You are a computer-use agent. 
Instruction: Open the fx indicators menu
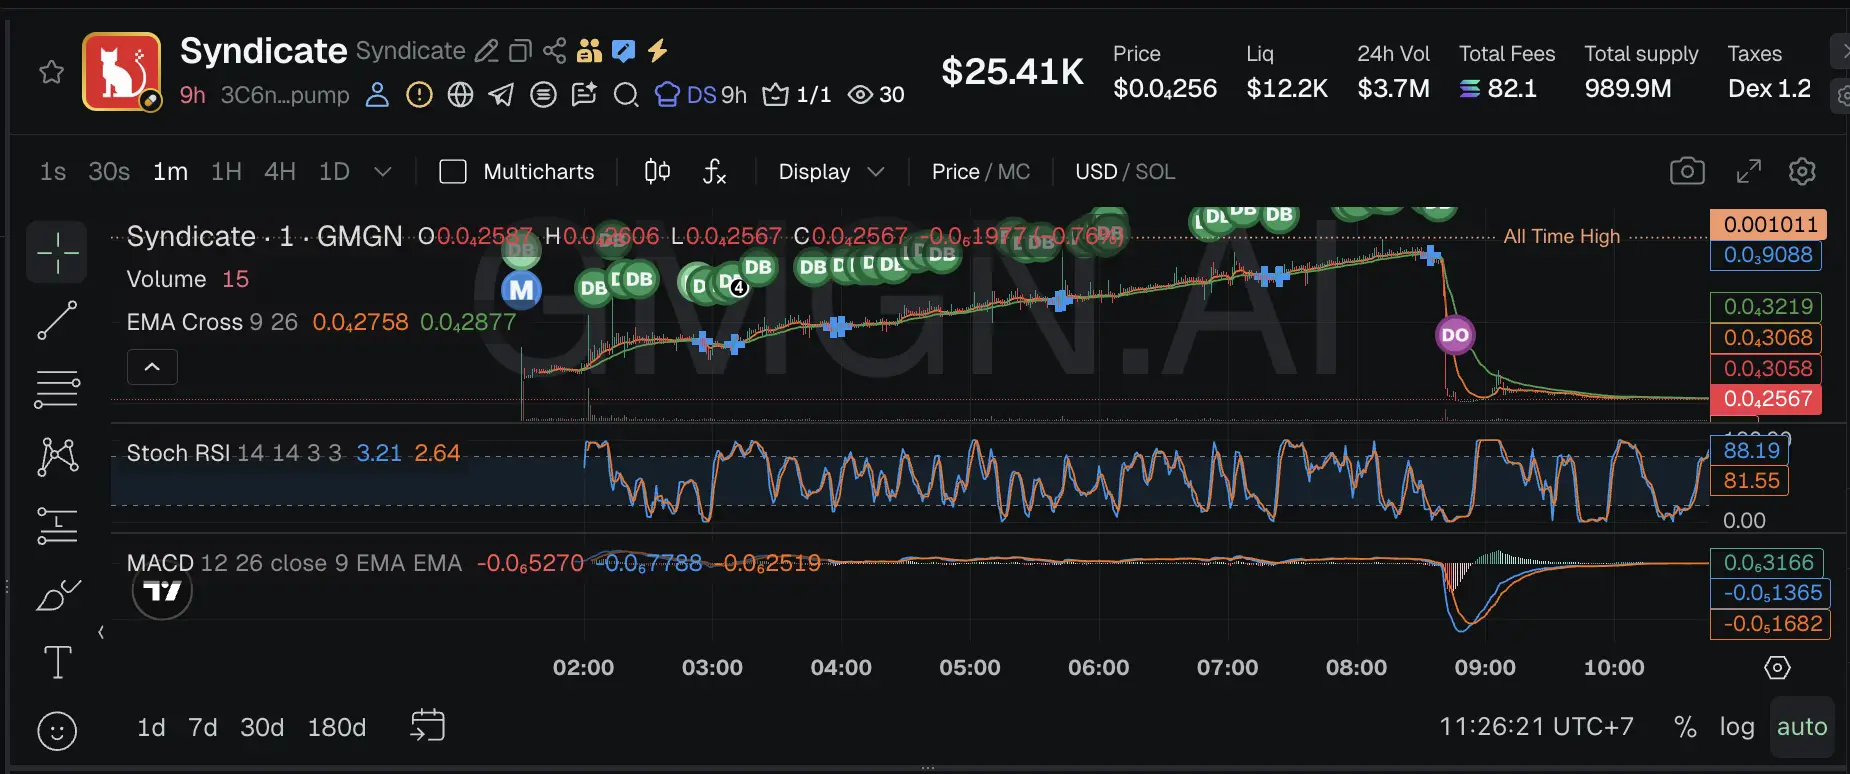(714, 172)
